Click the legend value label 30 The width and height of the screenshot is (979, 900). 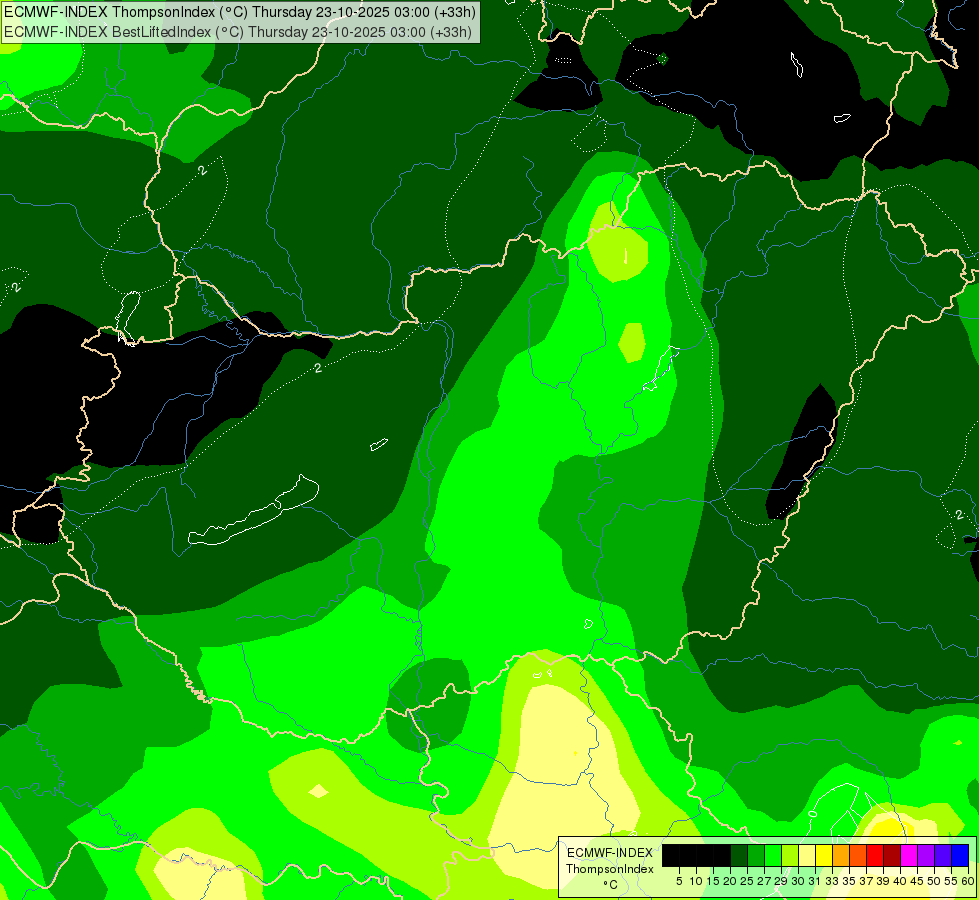(x=799, y=881)
